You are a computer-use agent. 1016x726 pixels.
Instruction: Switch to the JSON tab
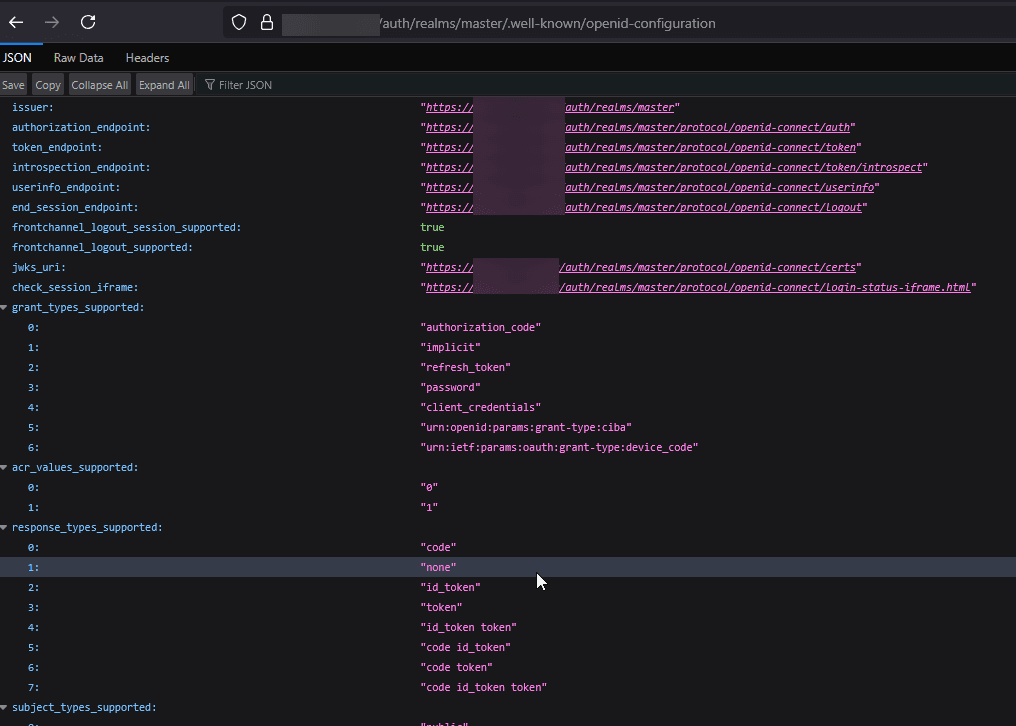pos(17,58)
